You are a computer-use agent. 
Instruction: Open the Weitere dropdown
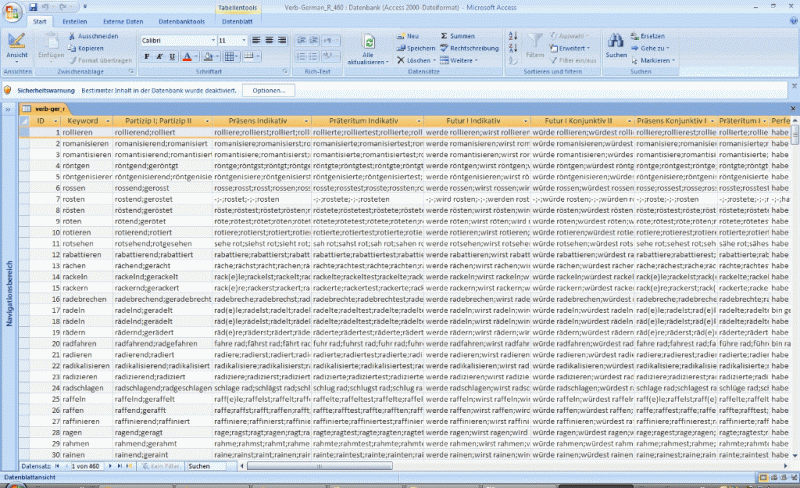(x=459, y=60)
